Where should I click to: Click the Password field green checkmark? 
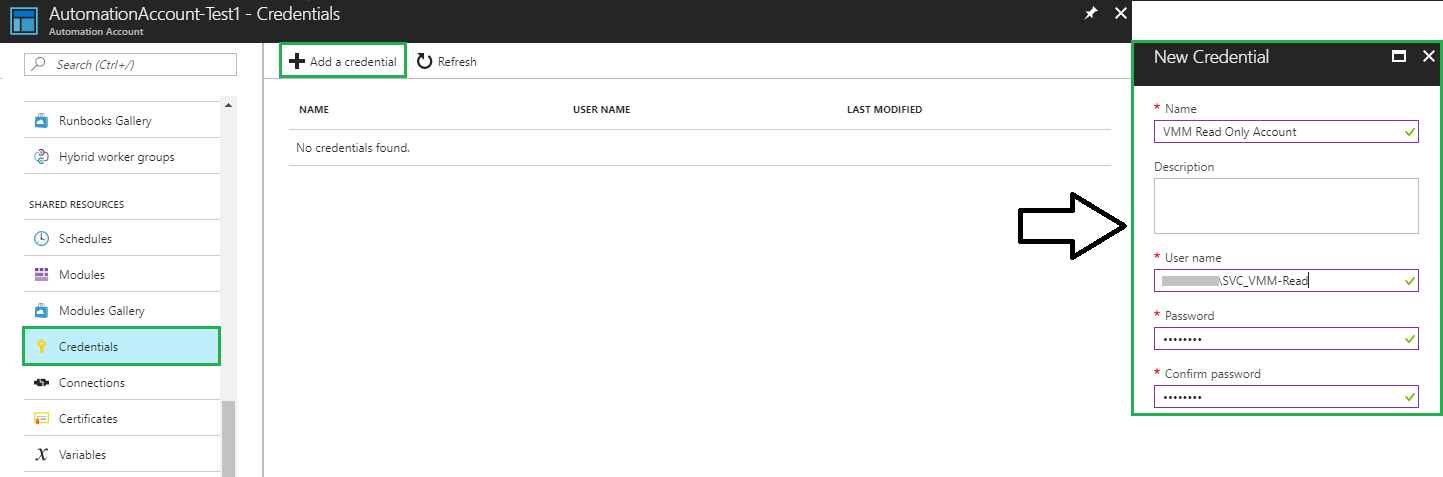(1409, 338)
